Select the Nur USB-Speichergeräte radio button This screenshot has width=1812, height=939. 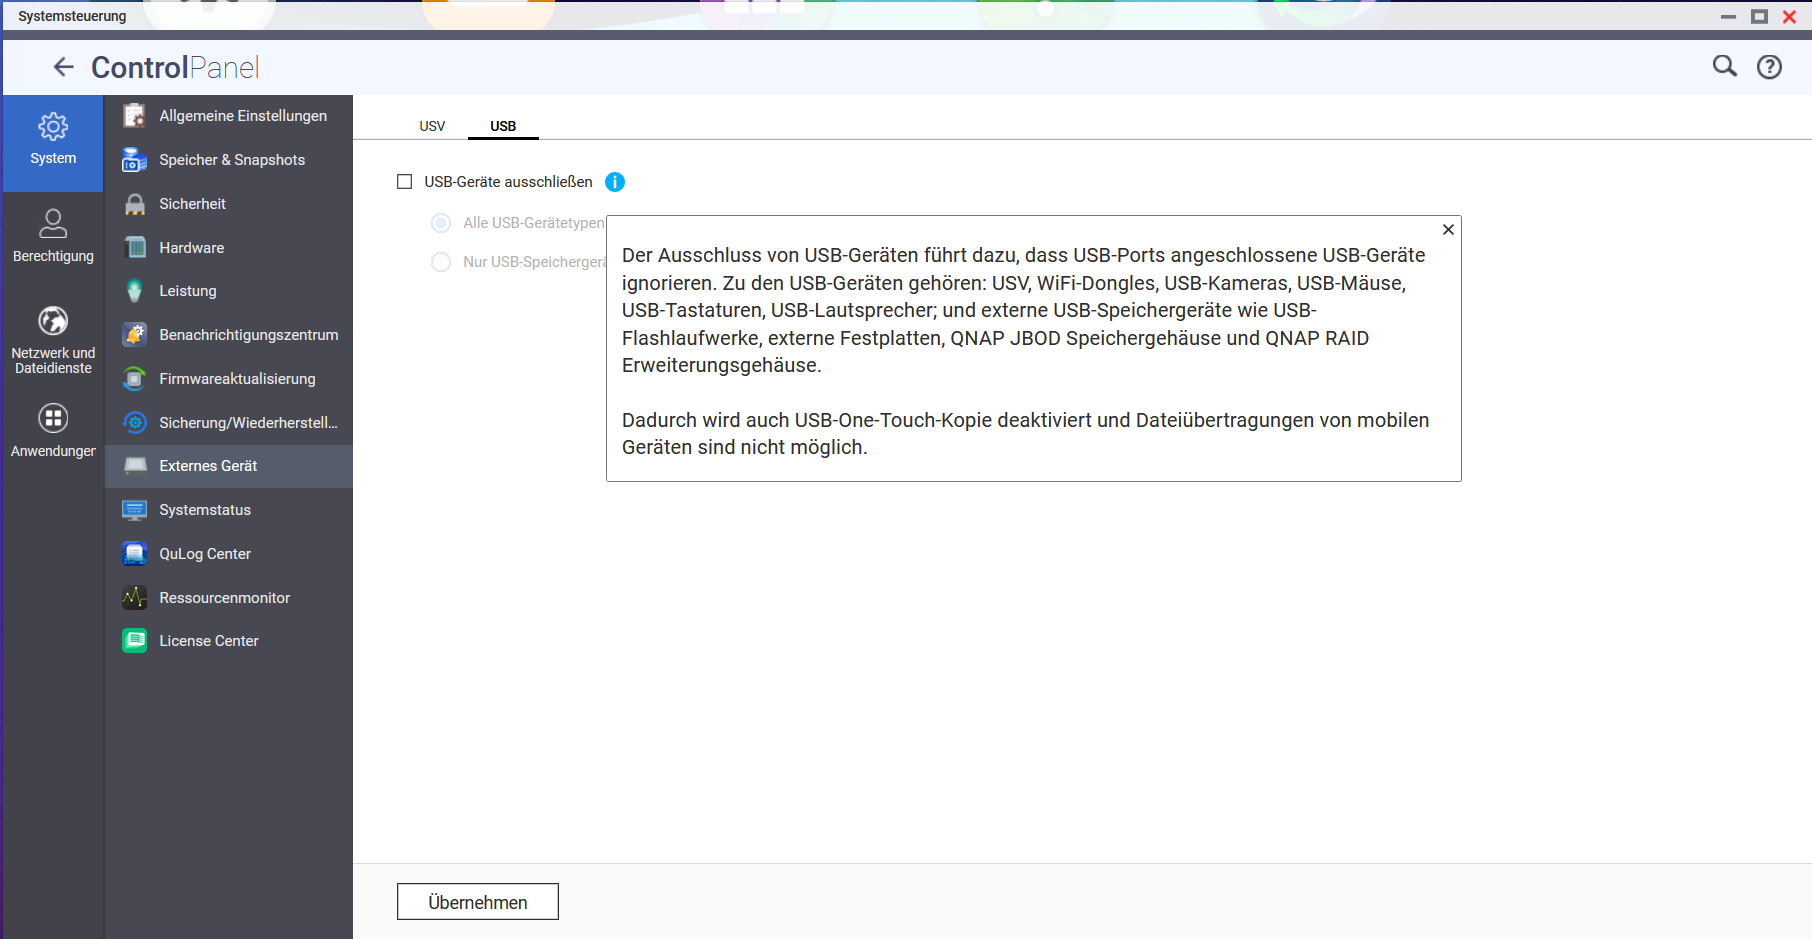tap(441, 262)
